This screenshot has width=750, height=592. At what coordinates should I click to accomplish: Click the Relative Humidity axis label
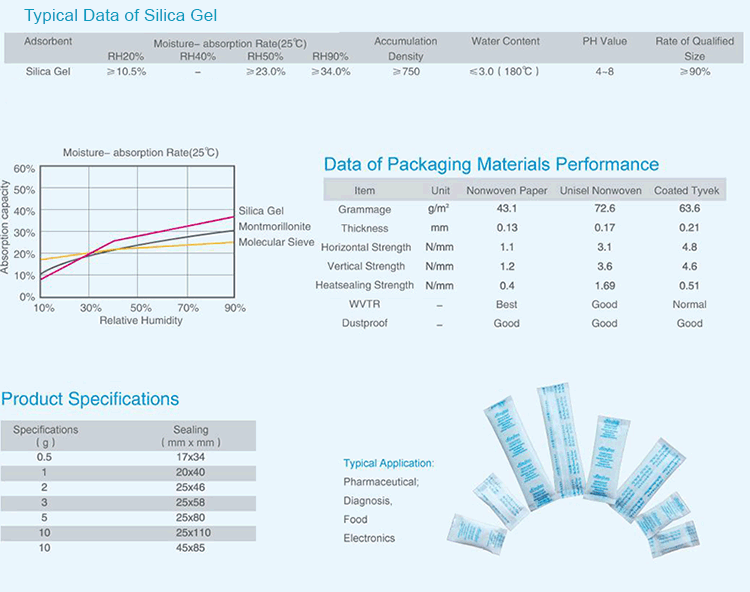[141, 321]
